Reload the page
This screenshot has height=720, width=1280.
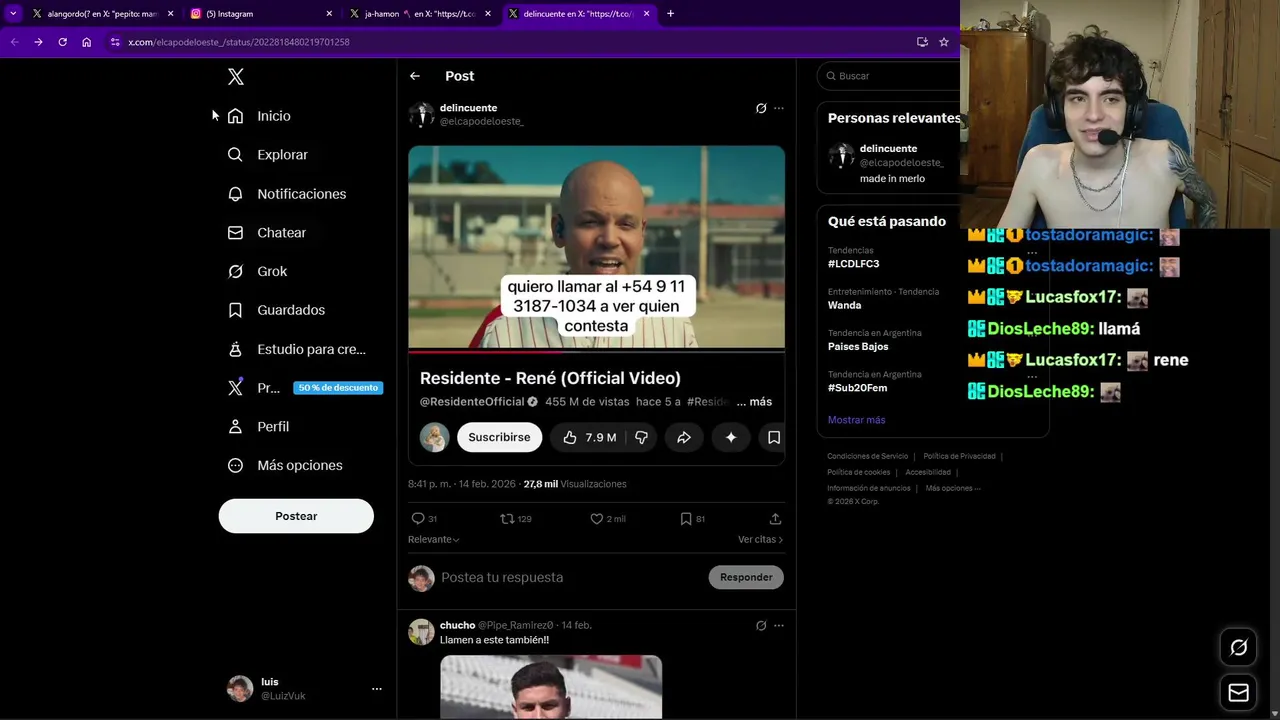[62, 42]
